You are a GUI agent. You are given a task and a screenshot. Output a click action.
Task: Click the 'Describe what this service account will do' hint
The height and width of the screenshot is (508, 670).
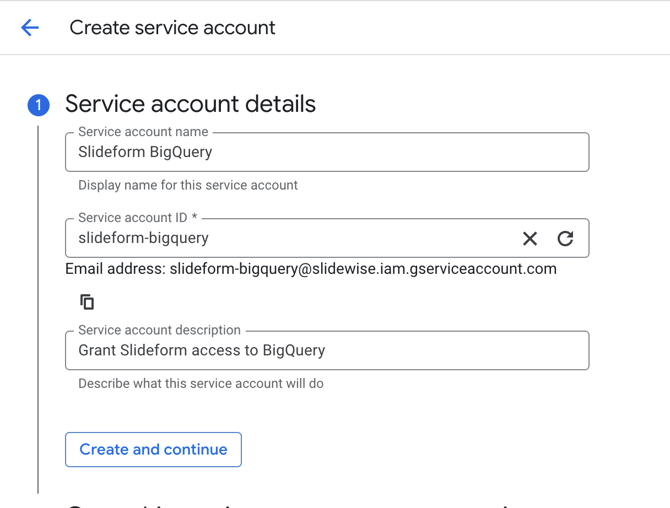tap(200, 383)
